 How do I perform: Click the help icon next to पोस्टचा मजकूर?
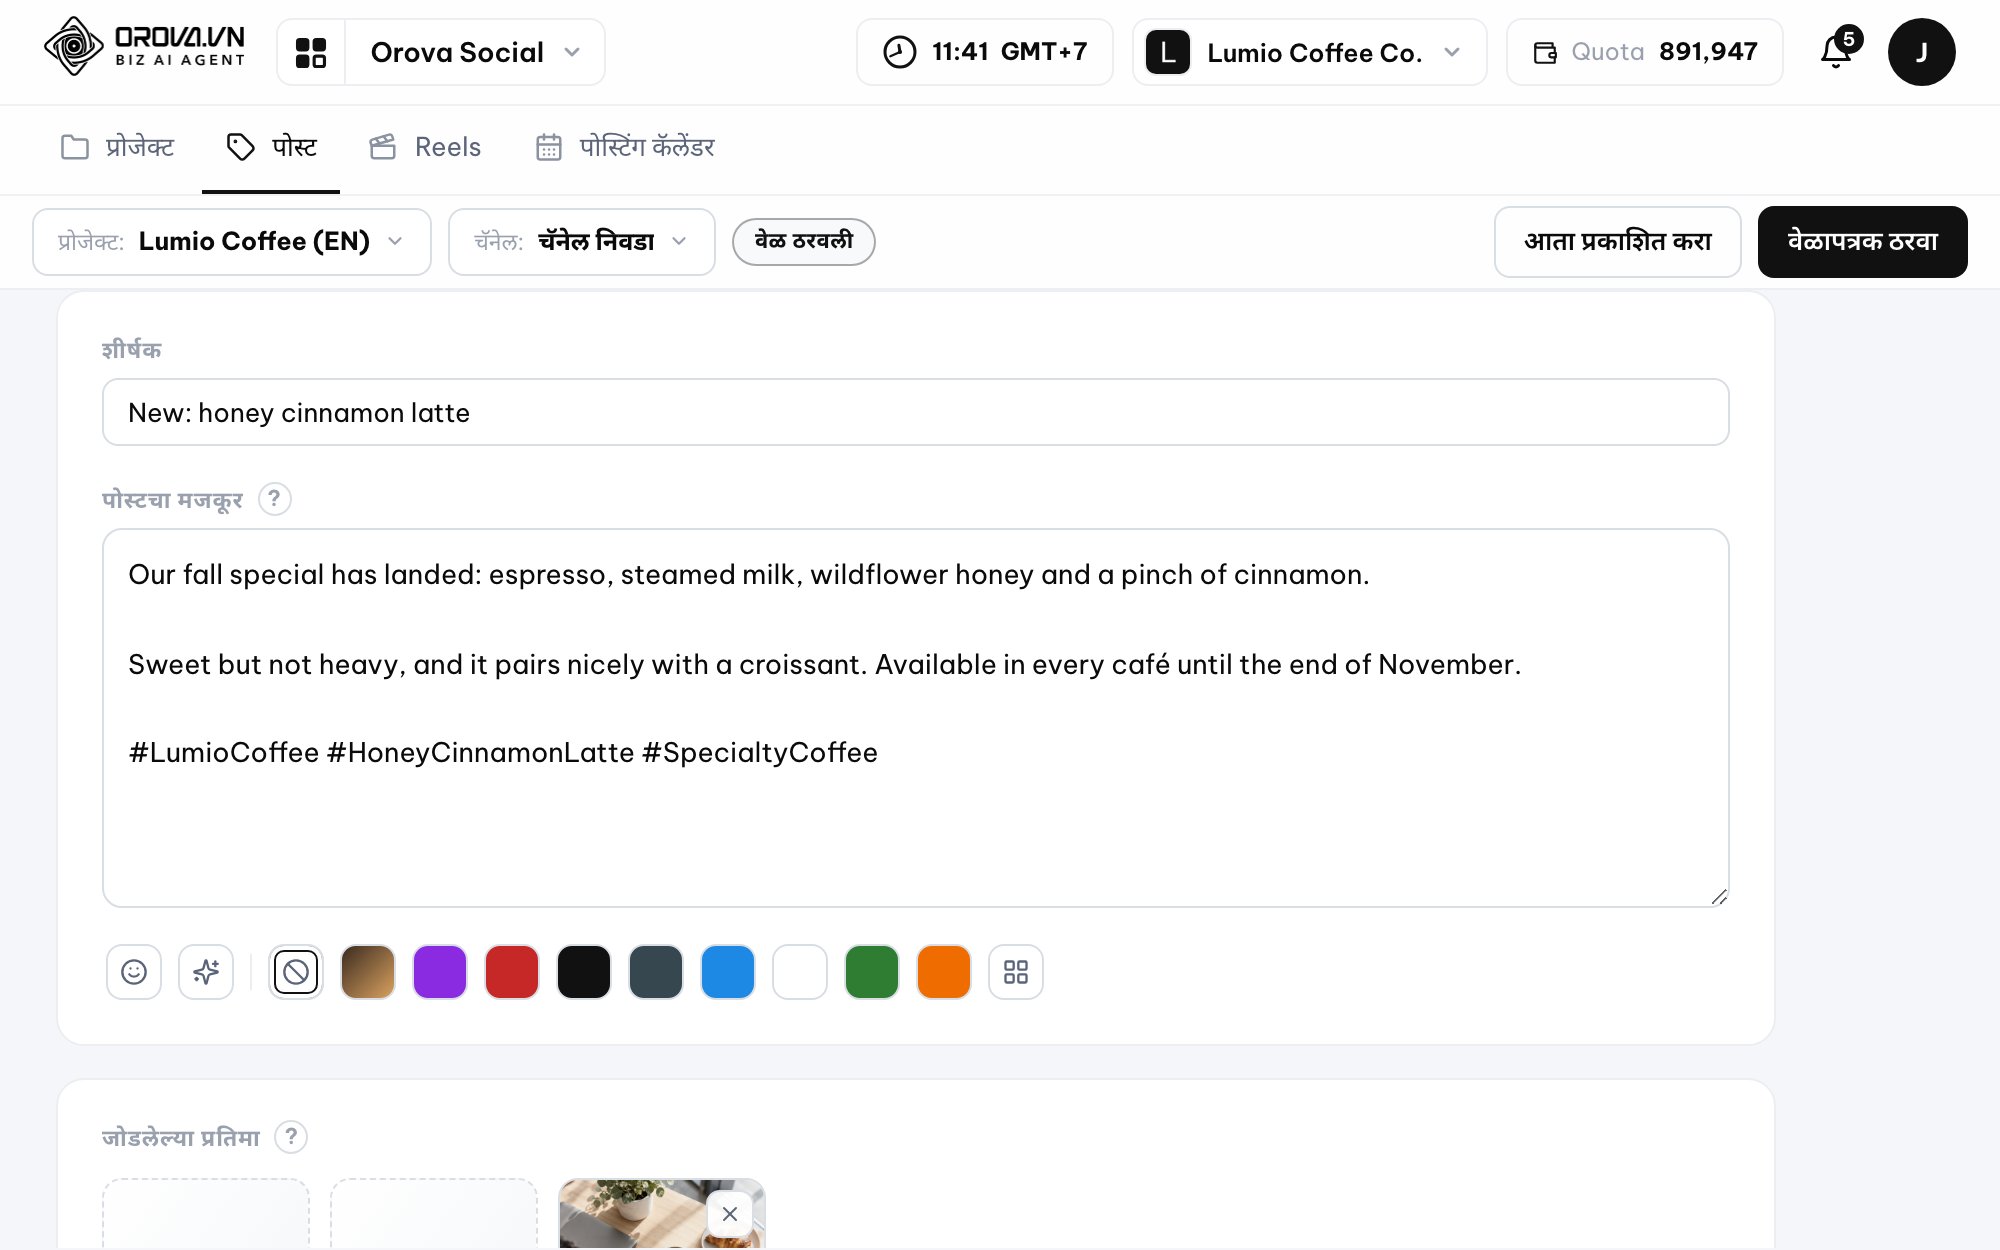274,498
